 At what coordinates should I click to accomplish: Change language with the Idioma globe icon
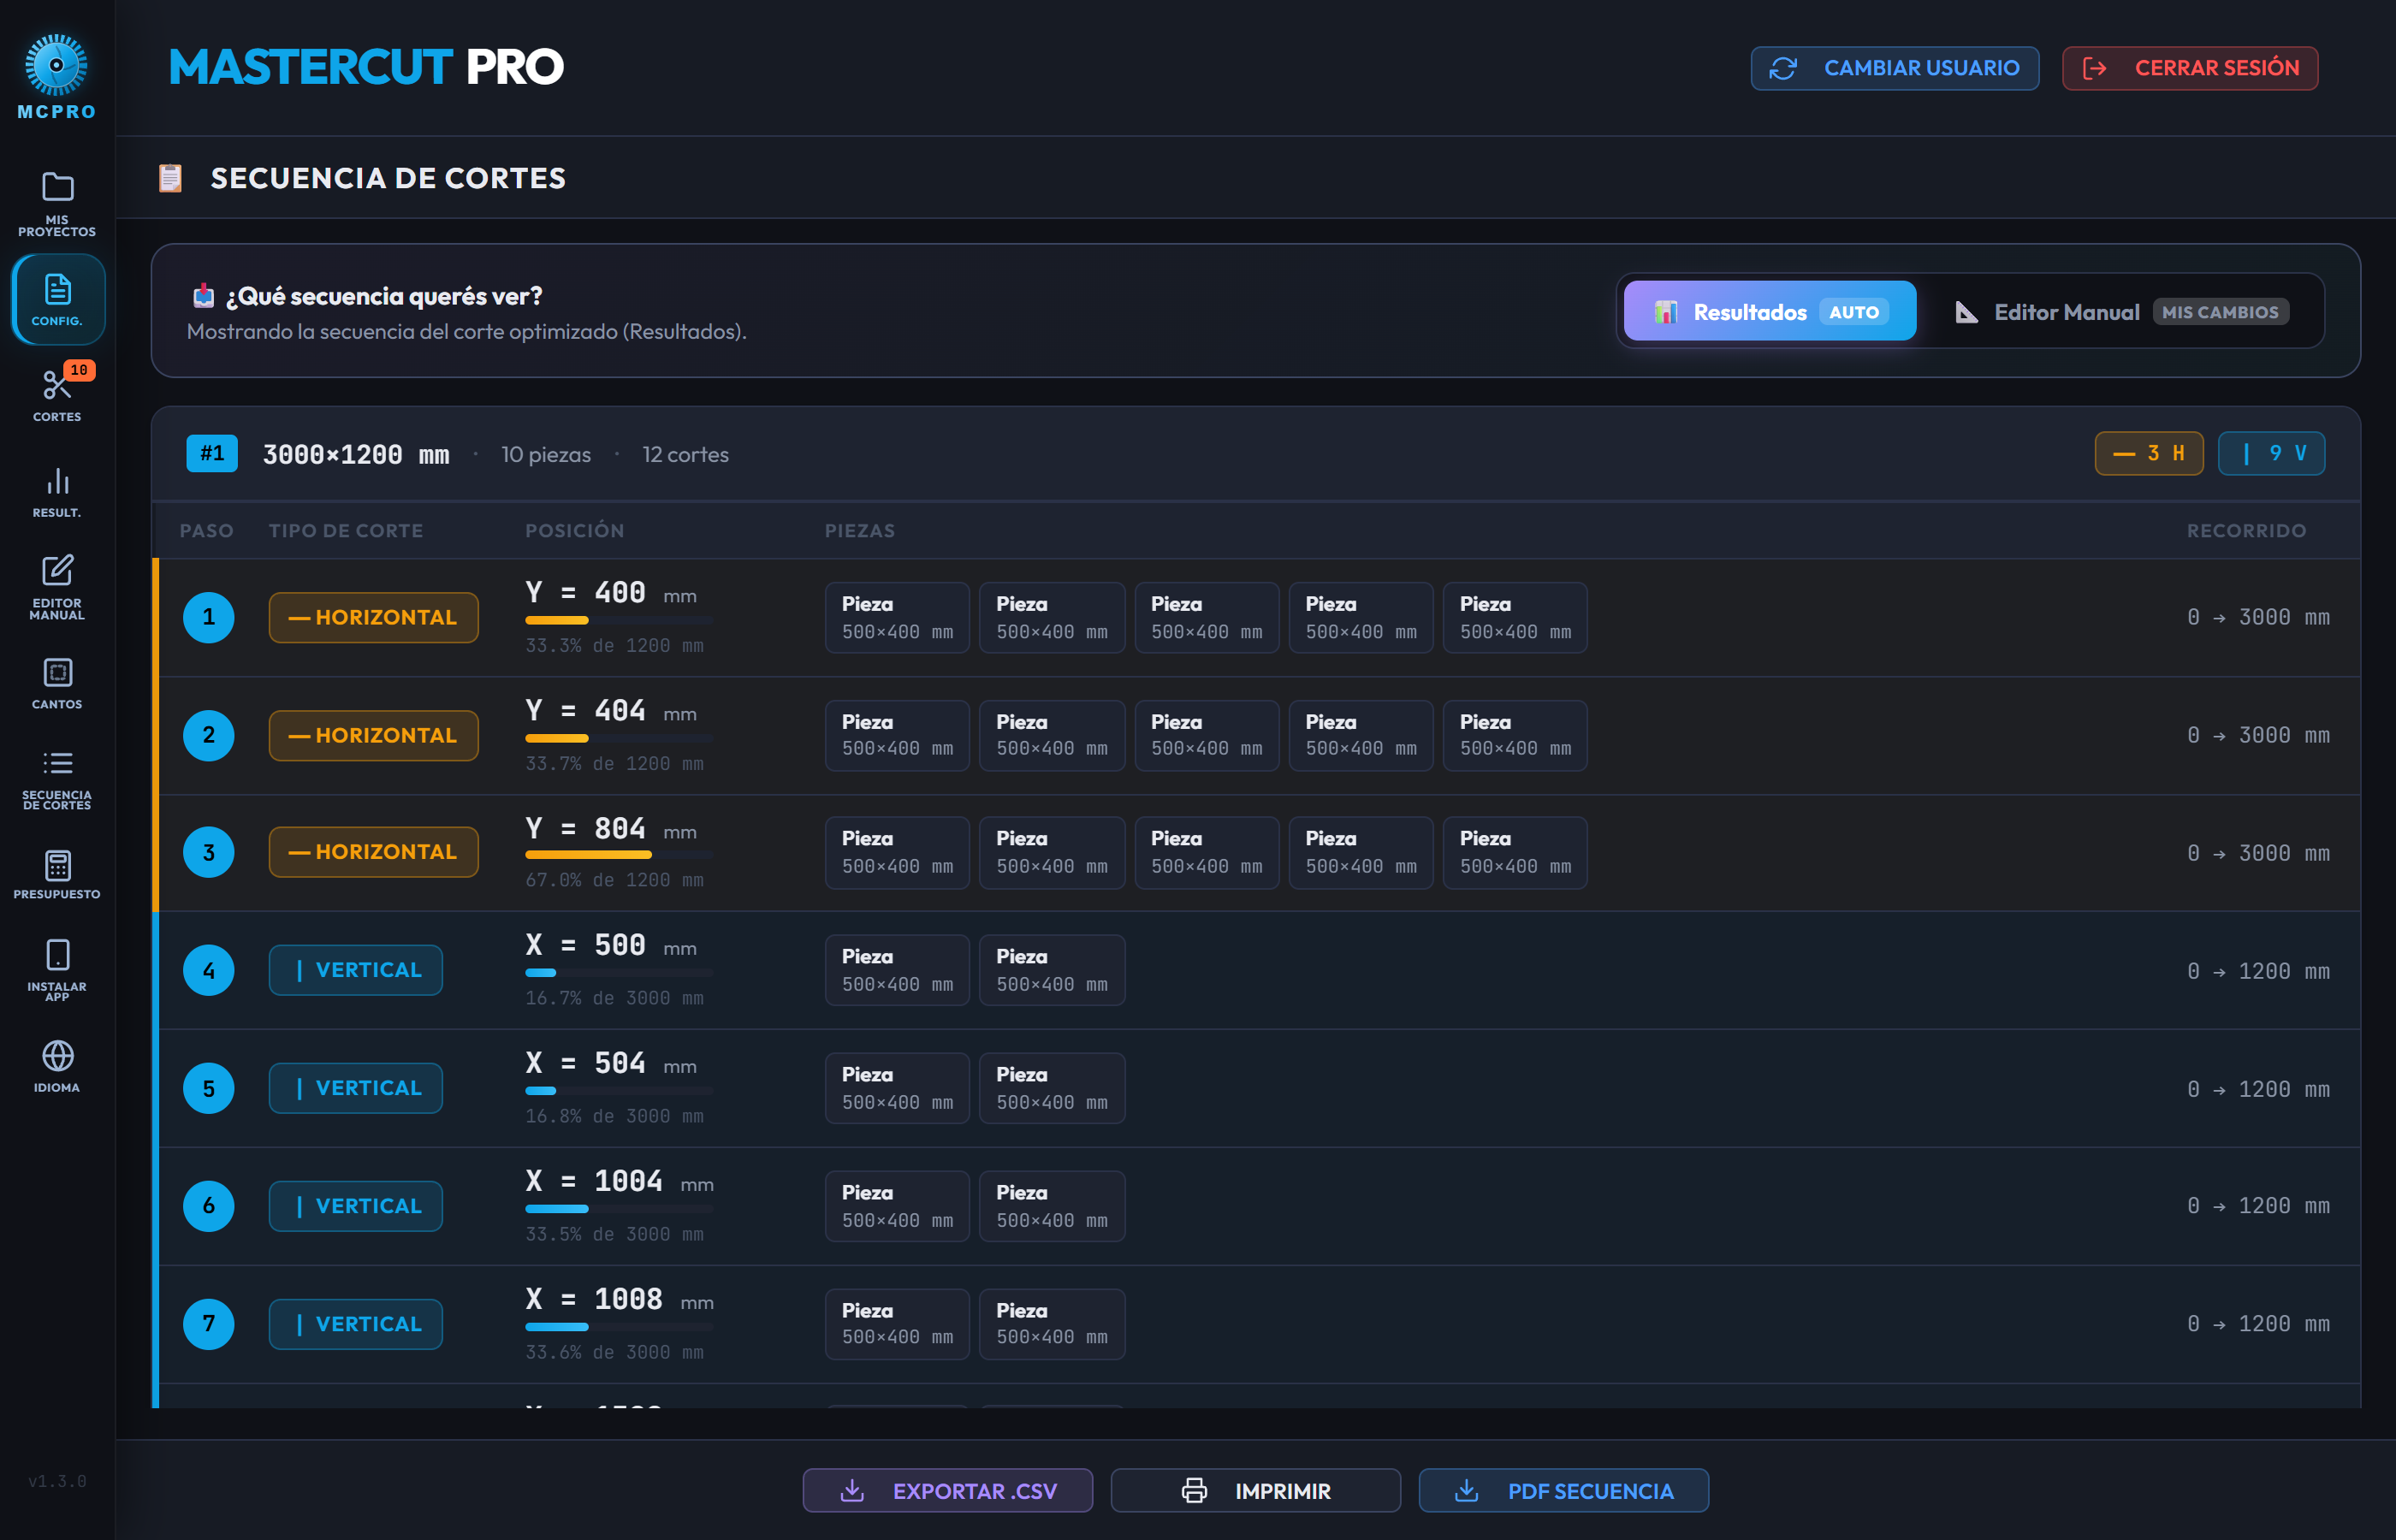click(x=57, y=1056)
